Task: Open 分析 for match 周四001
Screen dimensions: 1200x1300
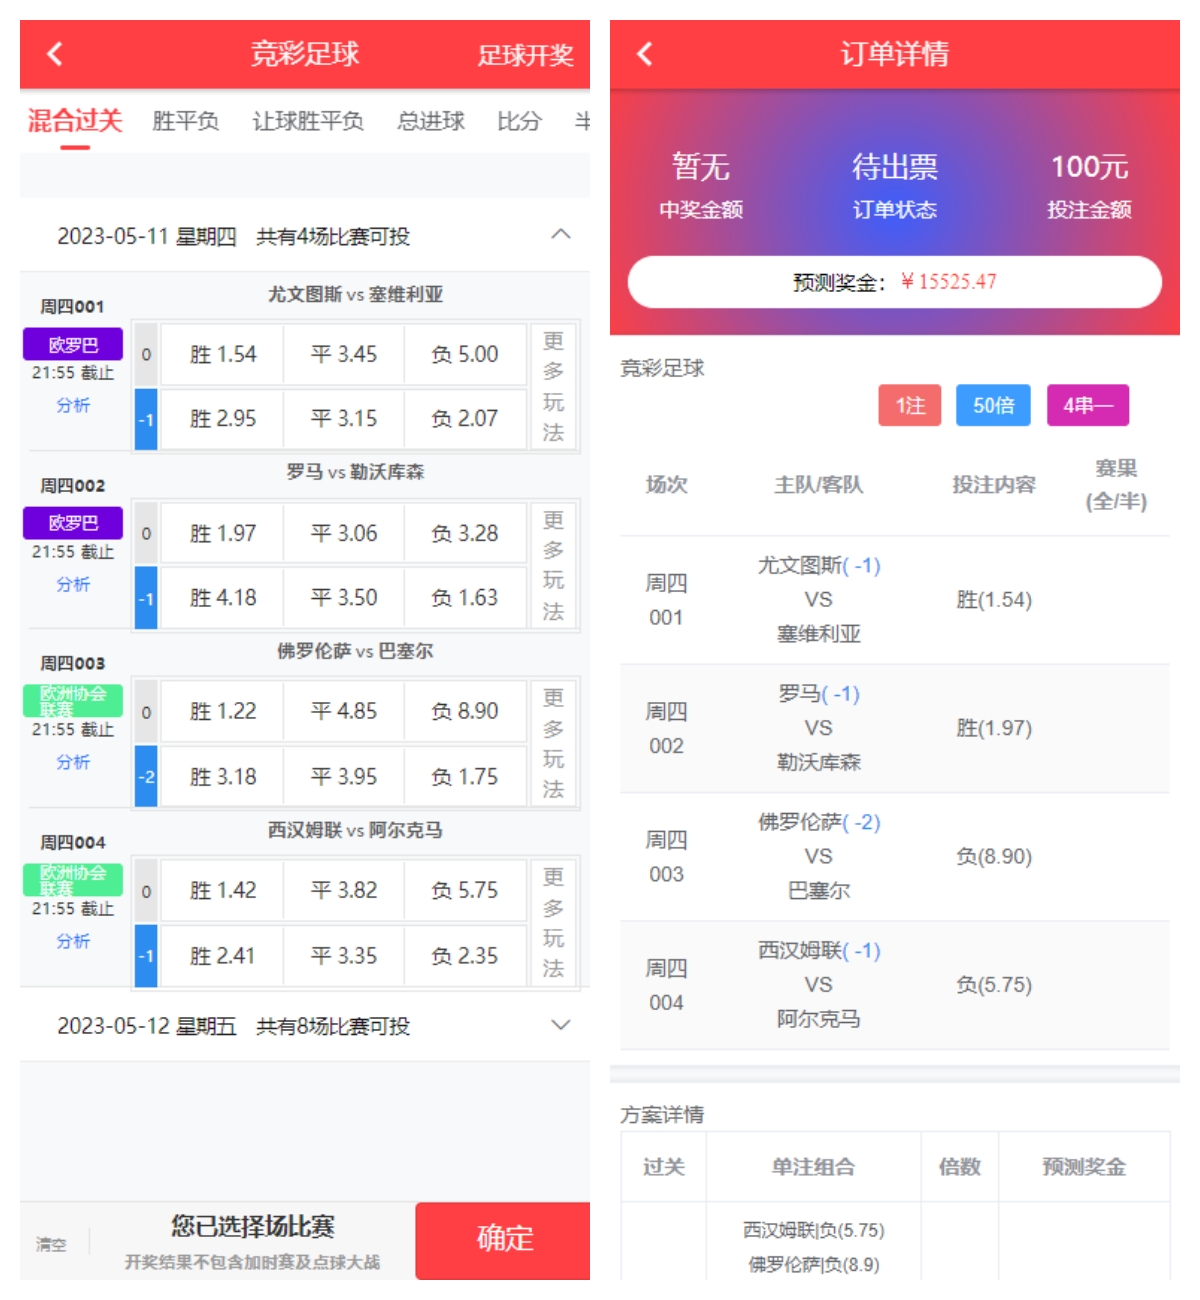Action: tap(73, 405)
